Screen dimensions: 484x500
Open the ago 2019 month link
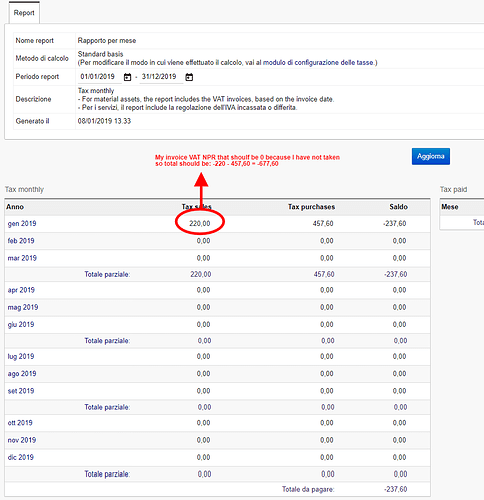pos(22,374)
